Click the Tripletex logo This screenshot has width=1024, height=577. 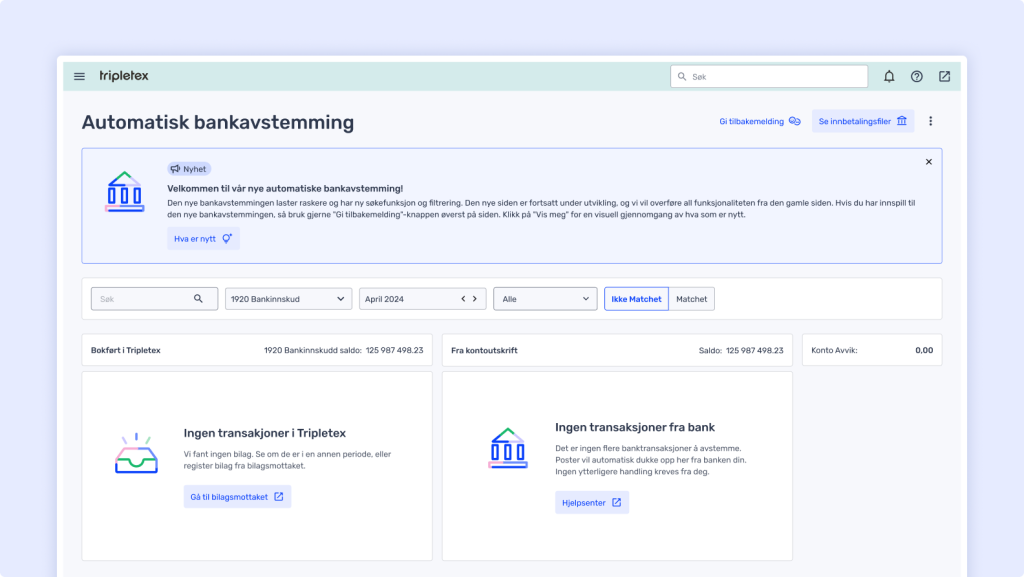[x=124, y=76]
